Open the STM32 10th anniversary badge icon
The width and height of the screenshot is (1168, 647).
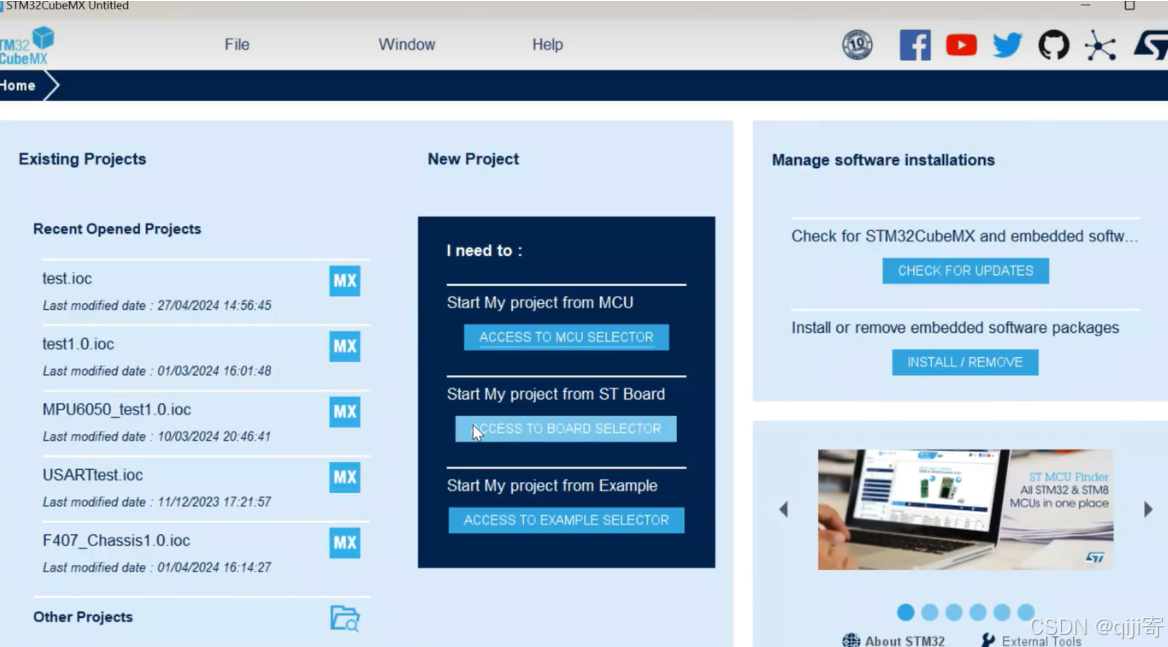857,45
